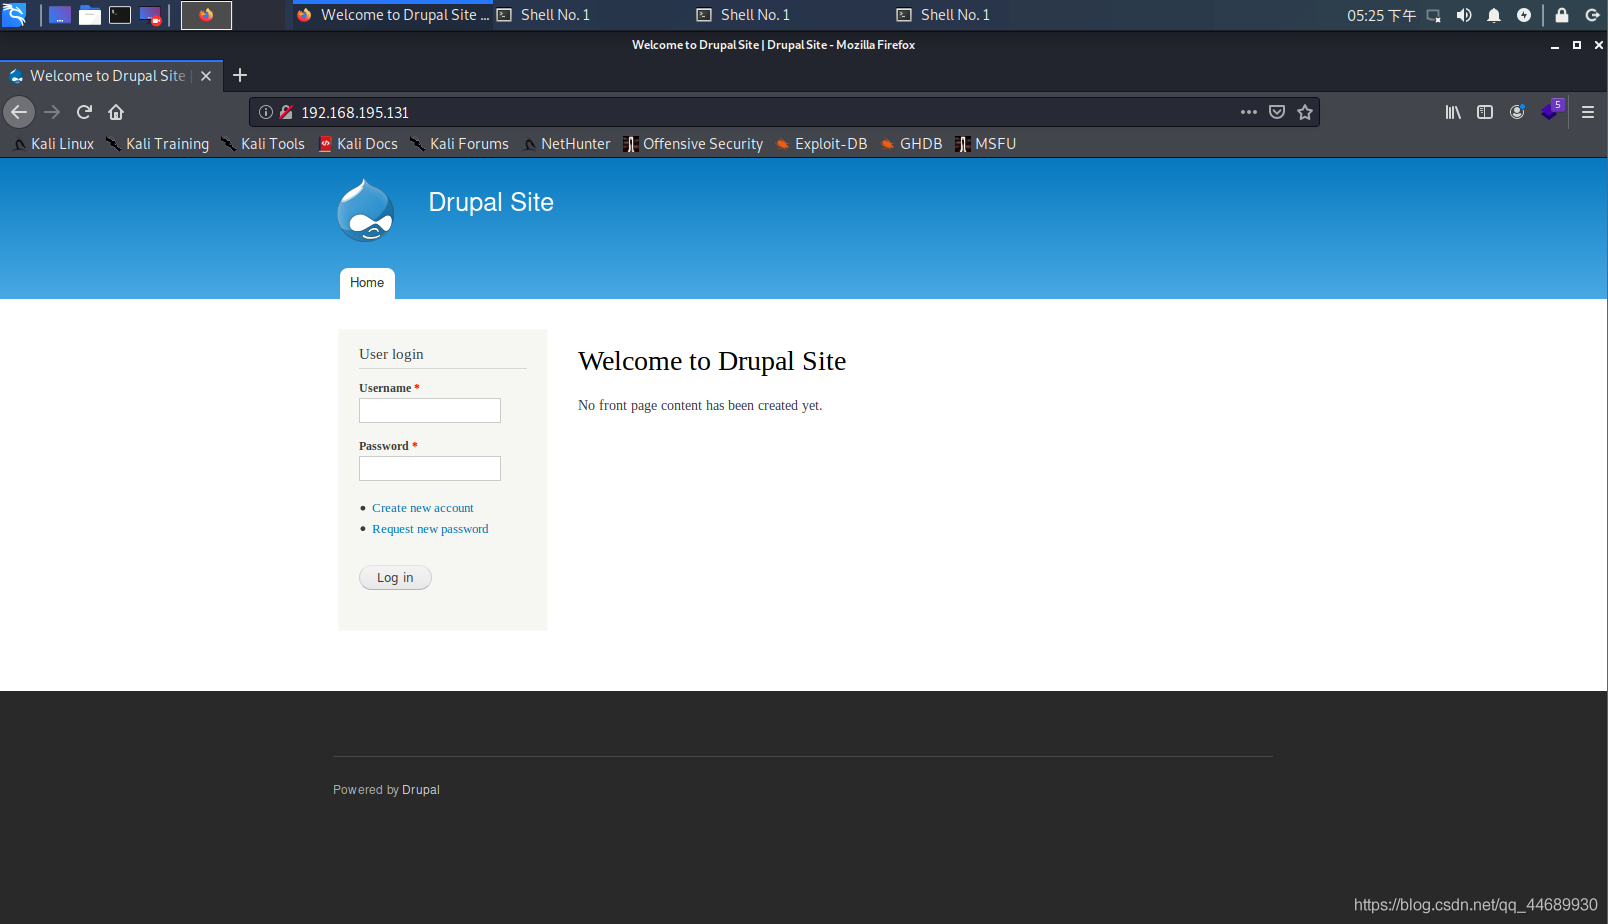Open Kali Linux bookmark
The height and width of the screenshot is (924, 1608).
[x=54, y=144]
